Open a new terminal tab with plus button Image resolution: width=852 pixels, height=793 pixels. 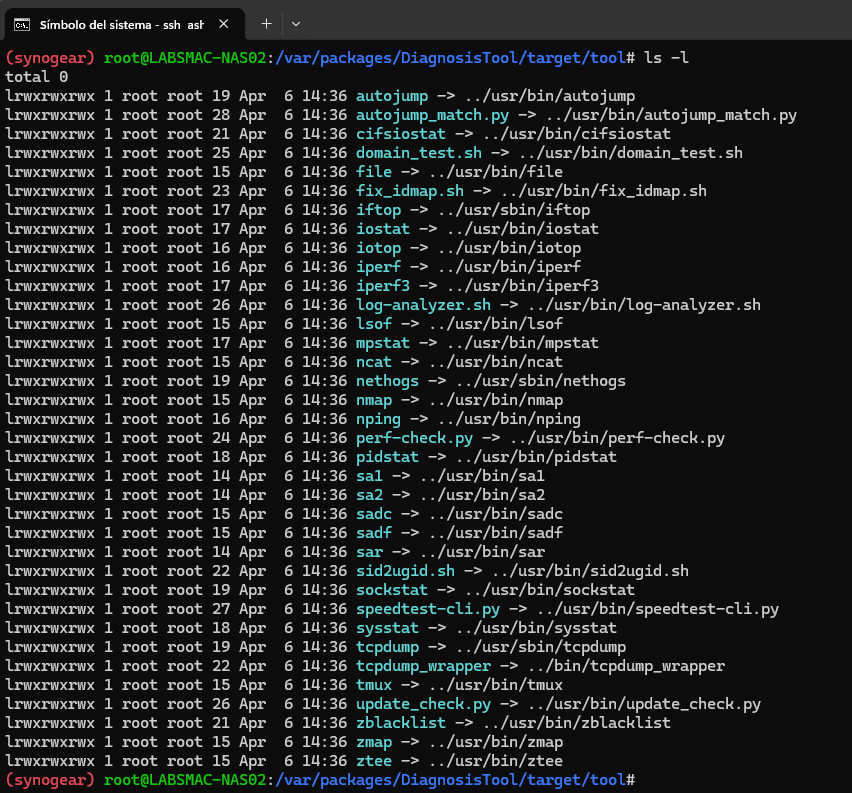(266, 23)
